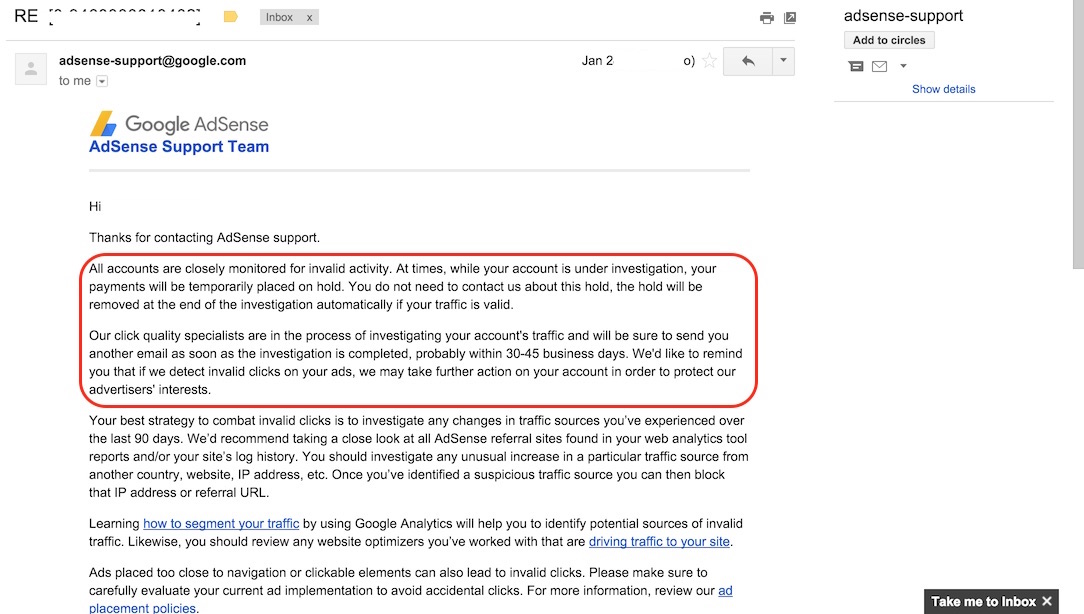The image size is (1084, 614).
Task: Follow the 'how to segment your traffic' link
Action: tap(221, 523)
